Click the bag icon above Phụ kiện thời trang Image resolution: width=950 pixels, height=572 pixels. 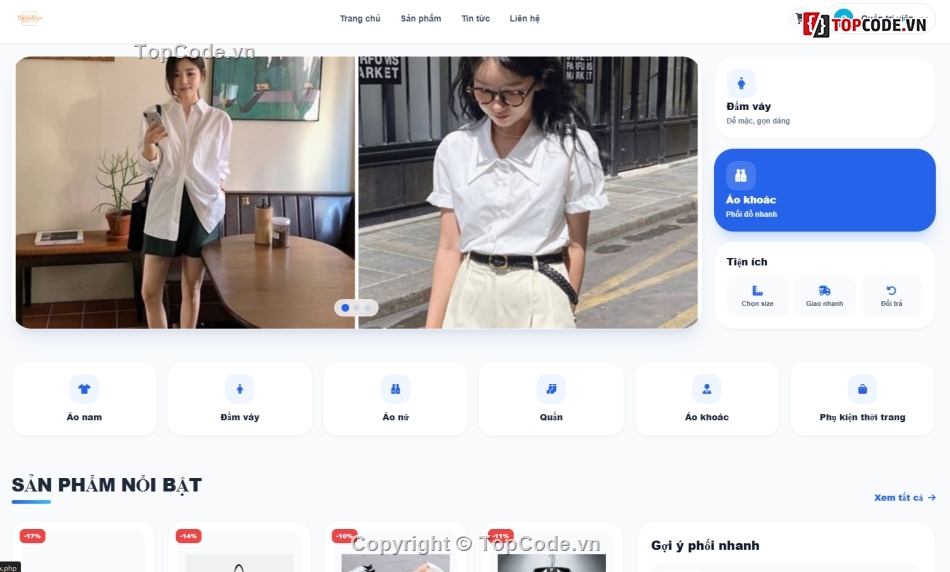pyautogui.click(x=862, y=389)
